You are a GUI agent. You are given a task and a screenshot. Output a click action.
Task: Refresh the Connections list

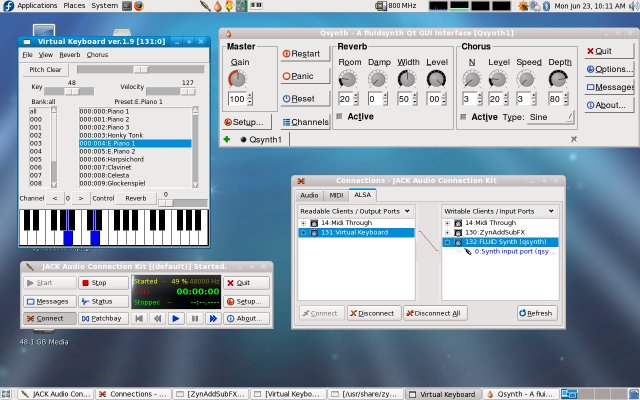coord(537,313)
